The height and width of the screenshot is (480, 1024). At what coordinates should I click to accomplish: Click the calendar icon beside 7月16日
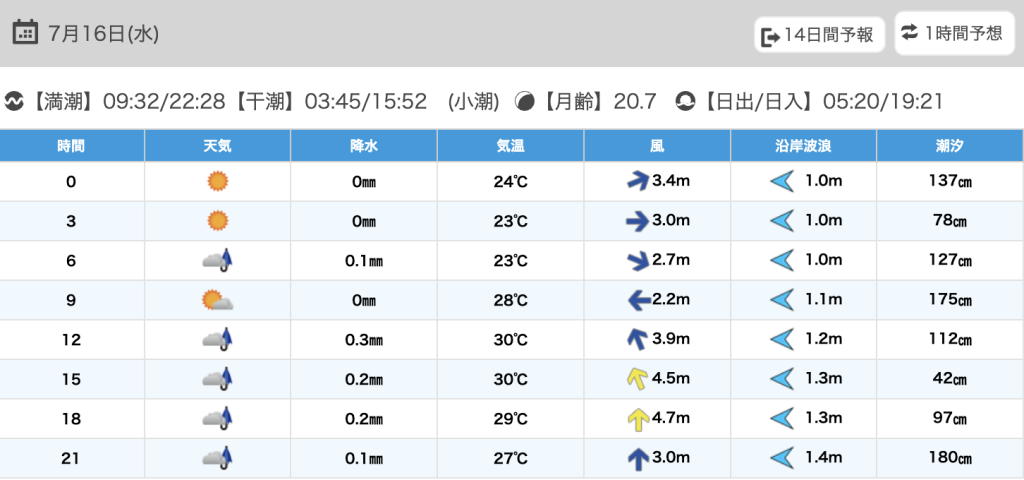pos(26,33)
